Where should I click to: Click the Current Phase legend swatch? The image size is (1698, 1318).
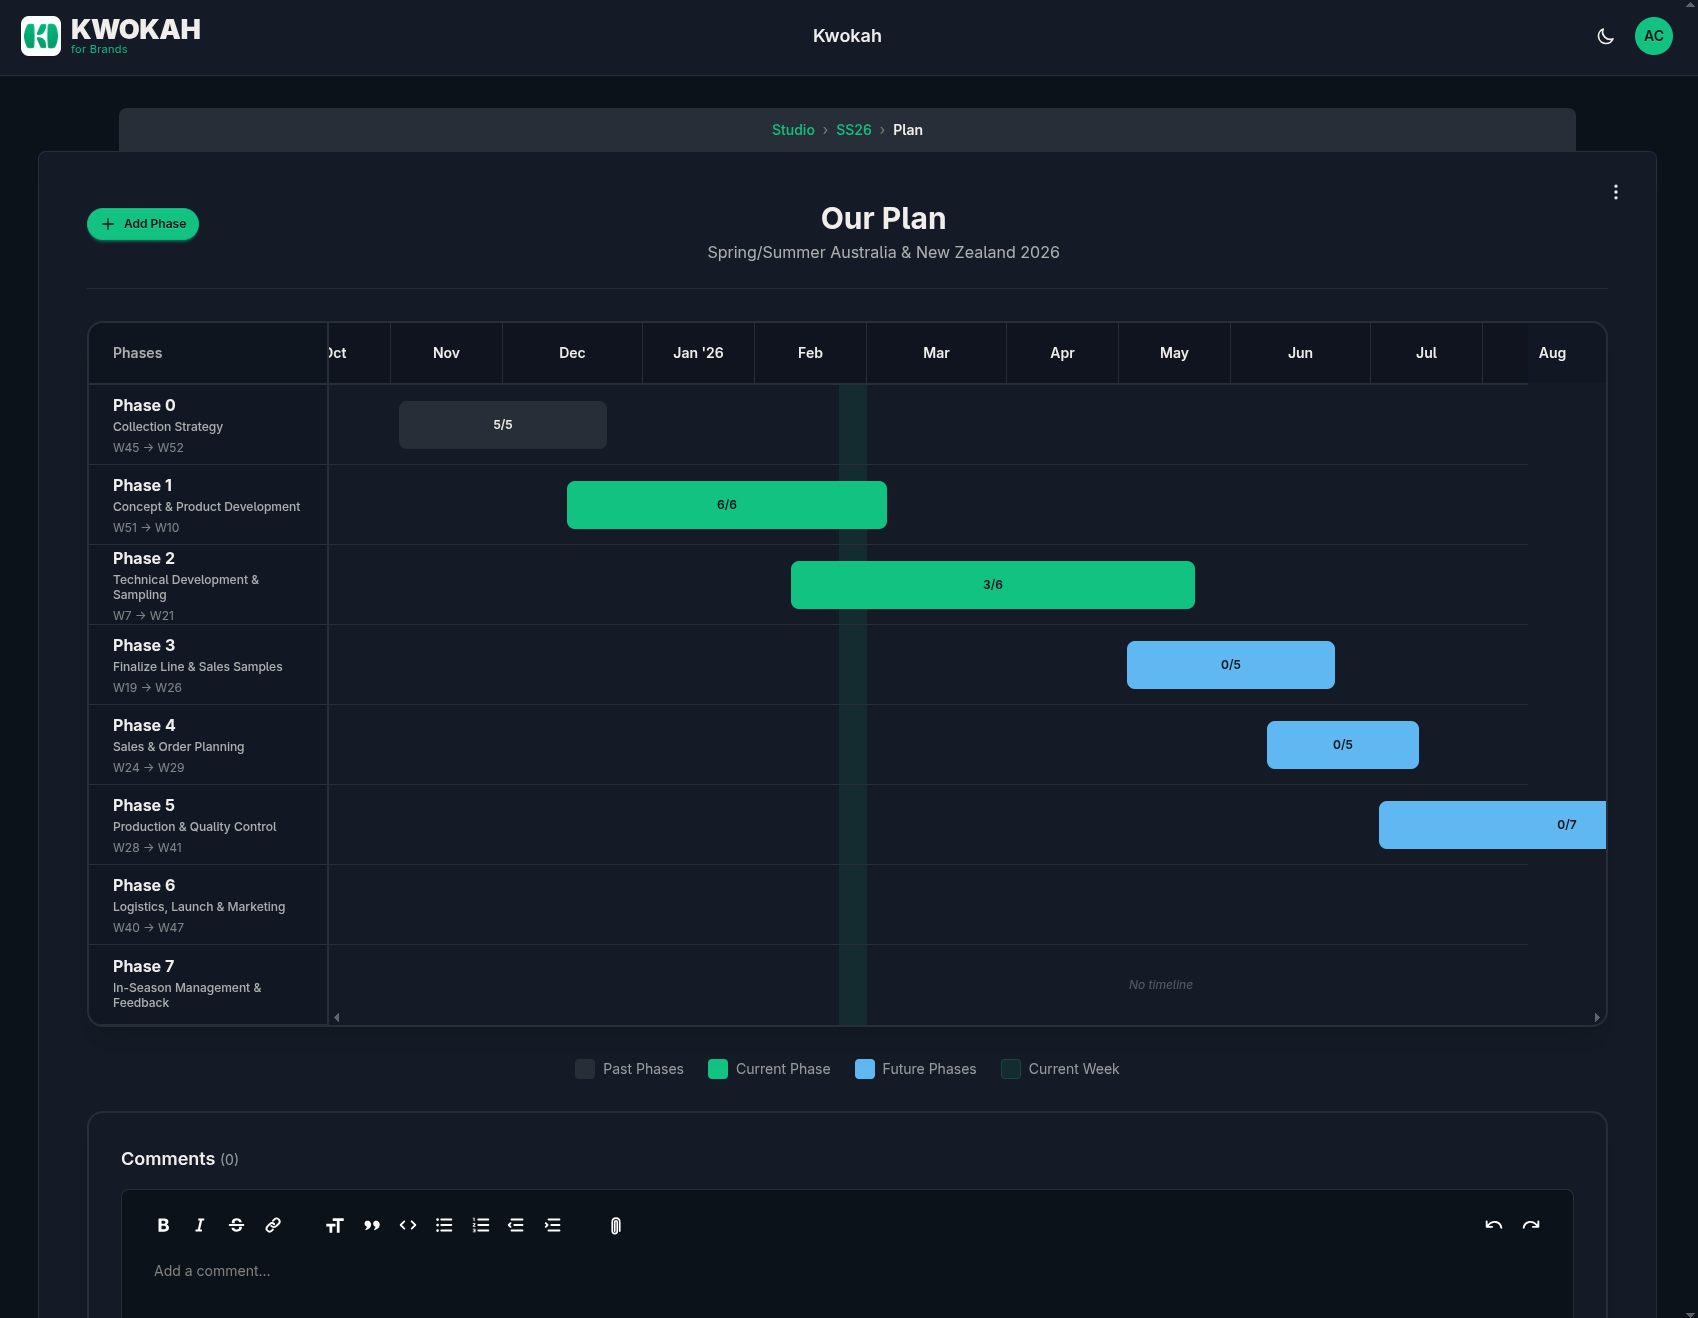(x=718, y=1069)
